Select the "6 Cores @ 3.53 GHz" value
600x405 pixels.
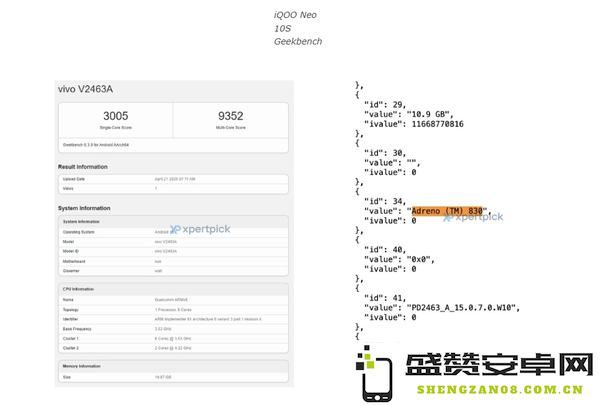[173, 339]
